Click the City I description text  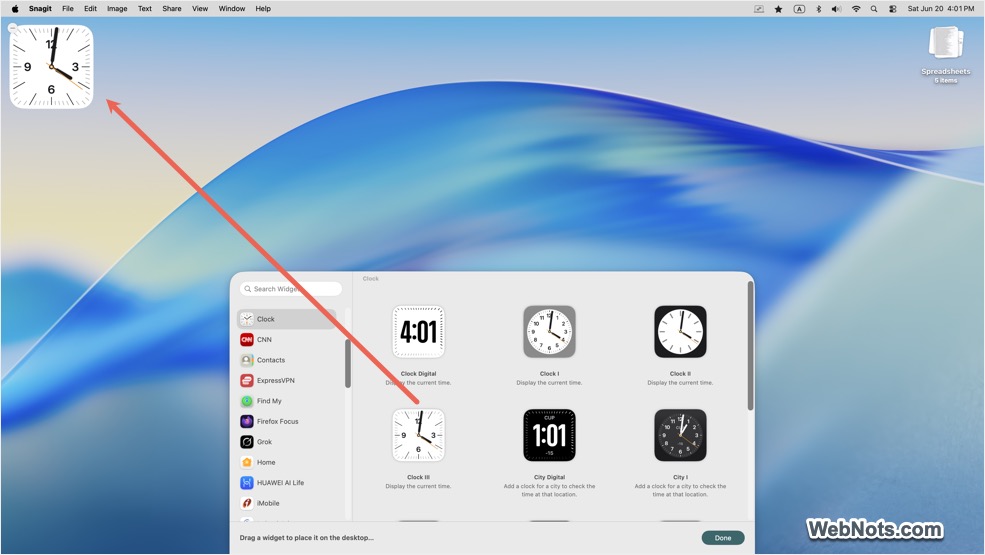(x=680, y=490)
